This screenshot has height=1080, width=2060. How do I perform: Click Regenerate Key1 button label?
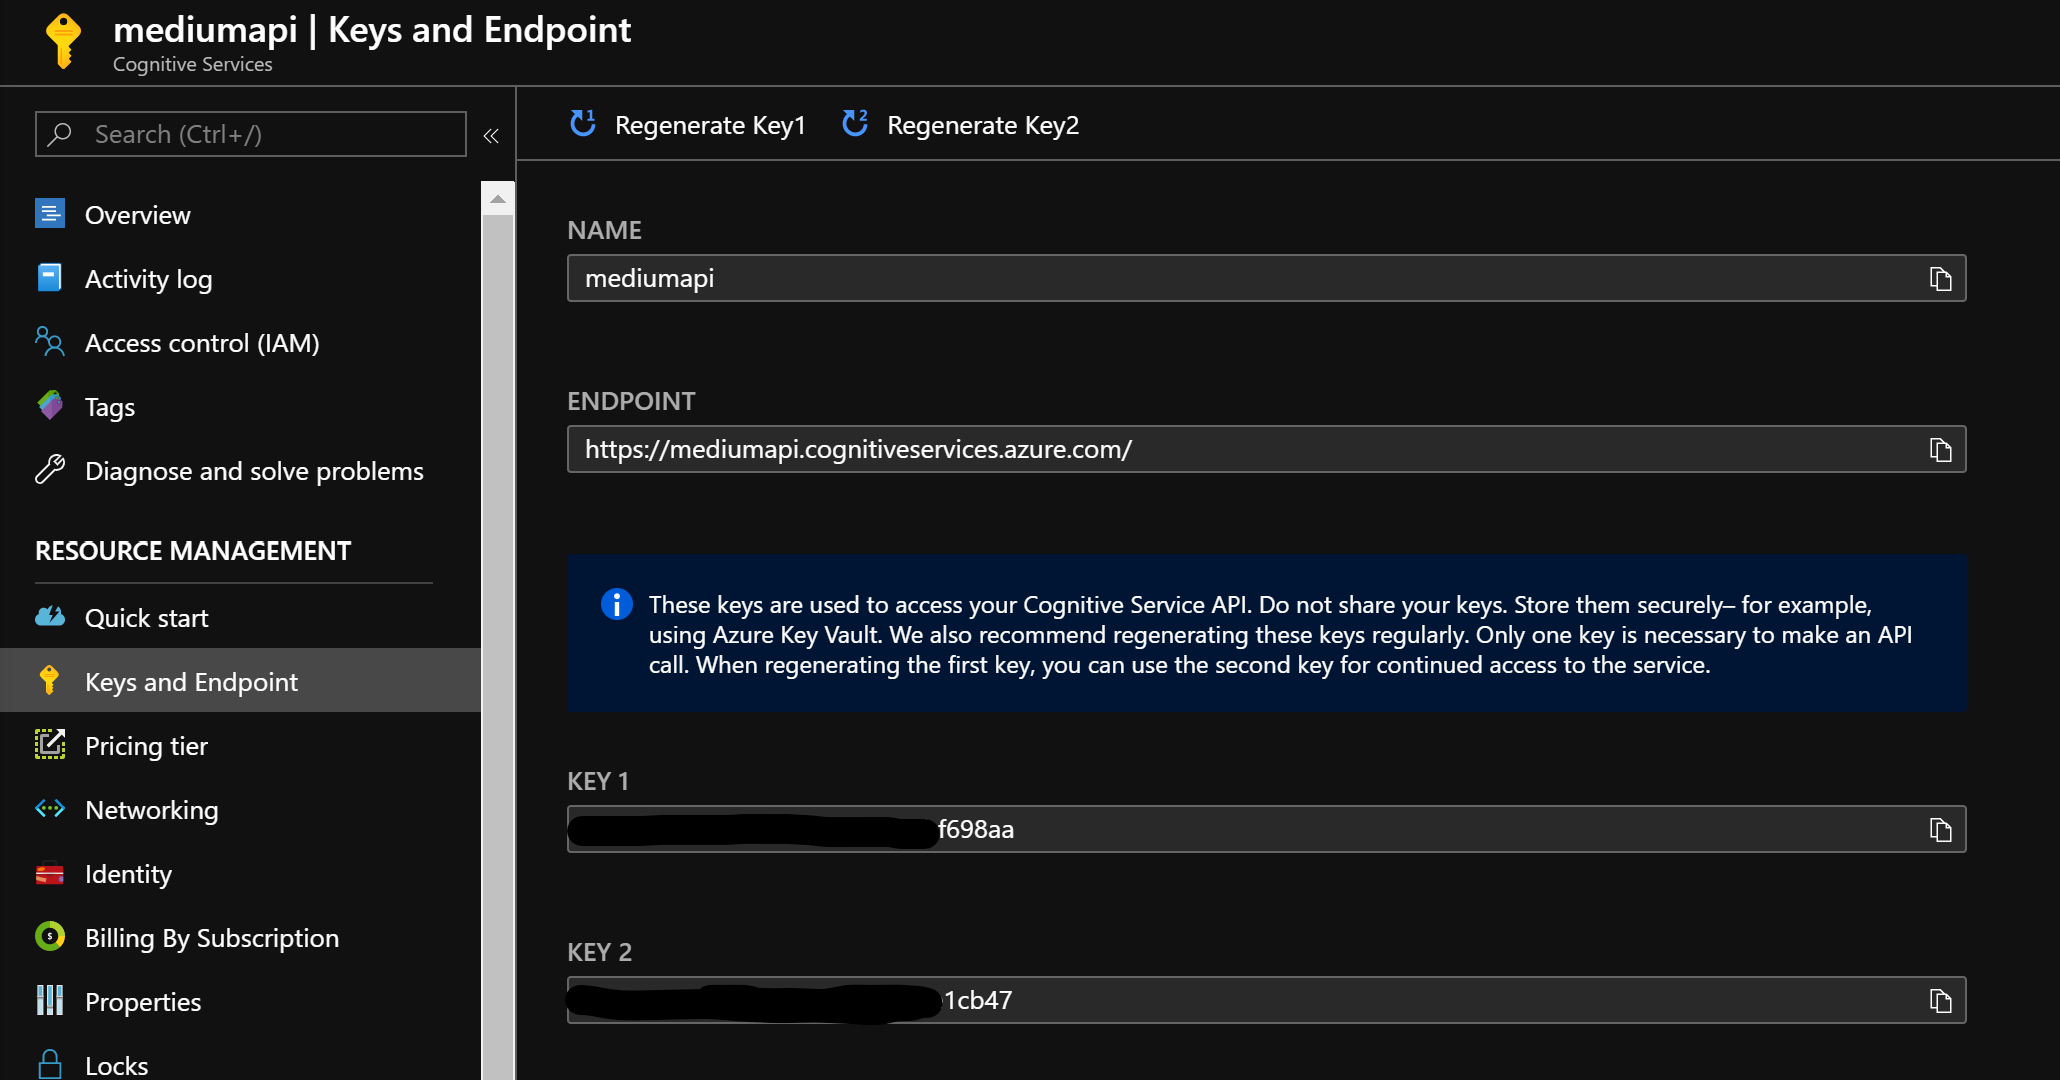point(710,125)
